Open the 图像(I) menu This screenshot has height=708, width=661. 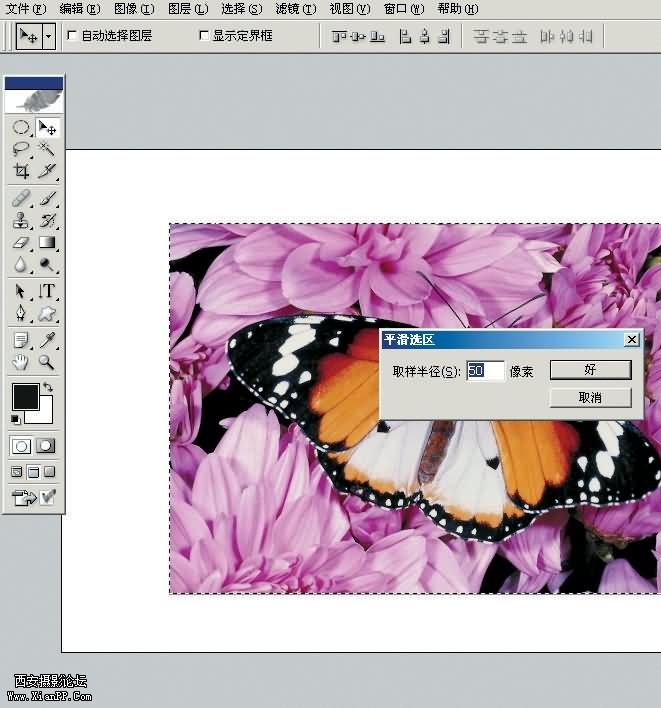click(134, 9)
